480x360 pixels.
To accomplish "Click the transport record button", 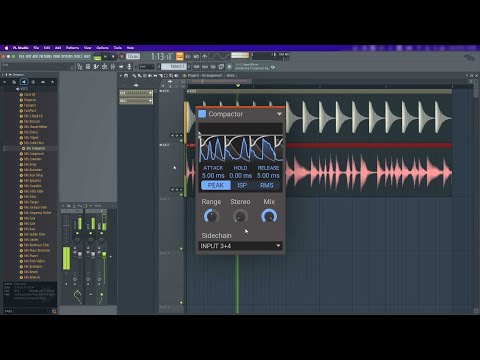I will (122, 57).
